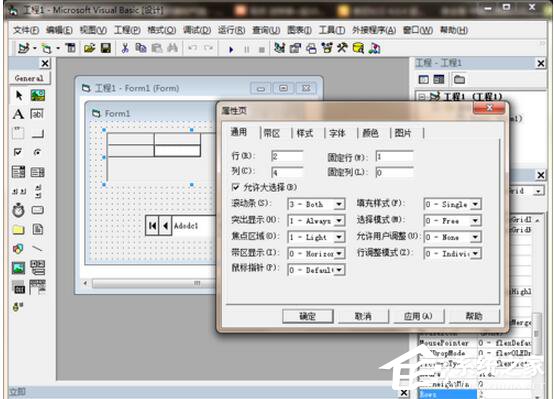Click the 取消 button
Image resolution: width=554 pixels, height=399 pixels.
(363, 316)
